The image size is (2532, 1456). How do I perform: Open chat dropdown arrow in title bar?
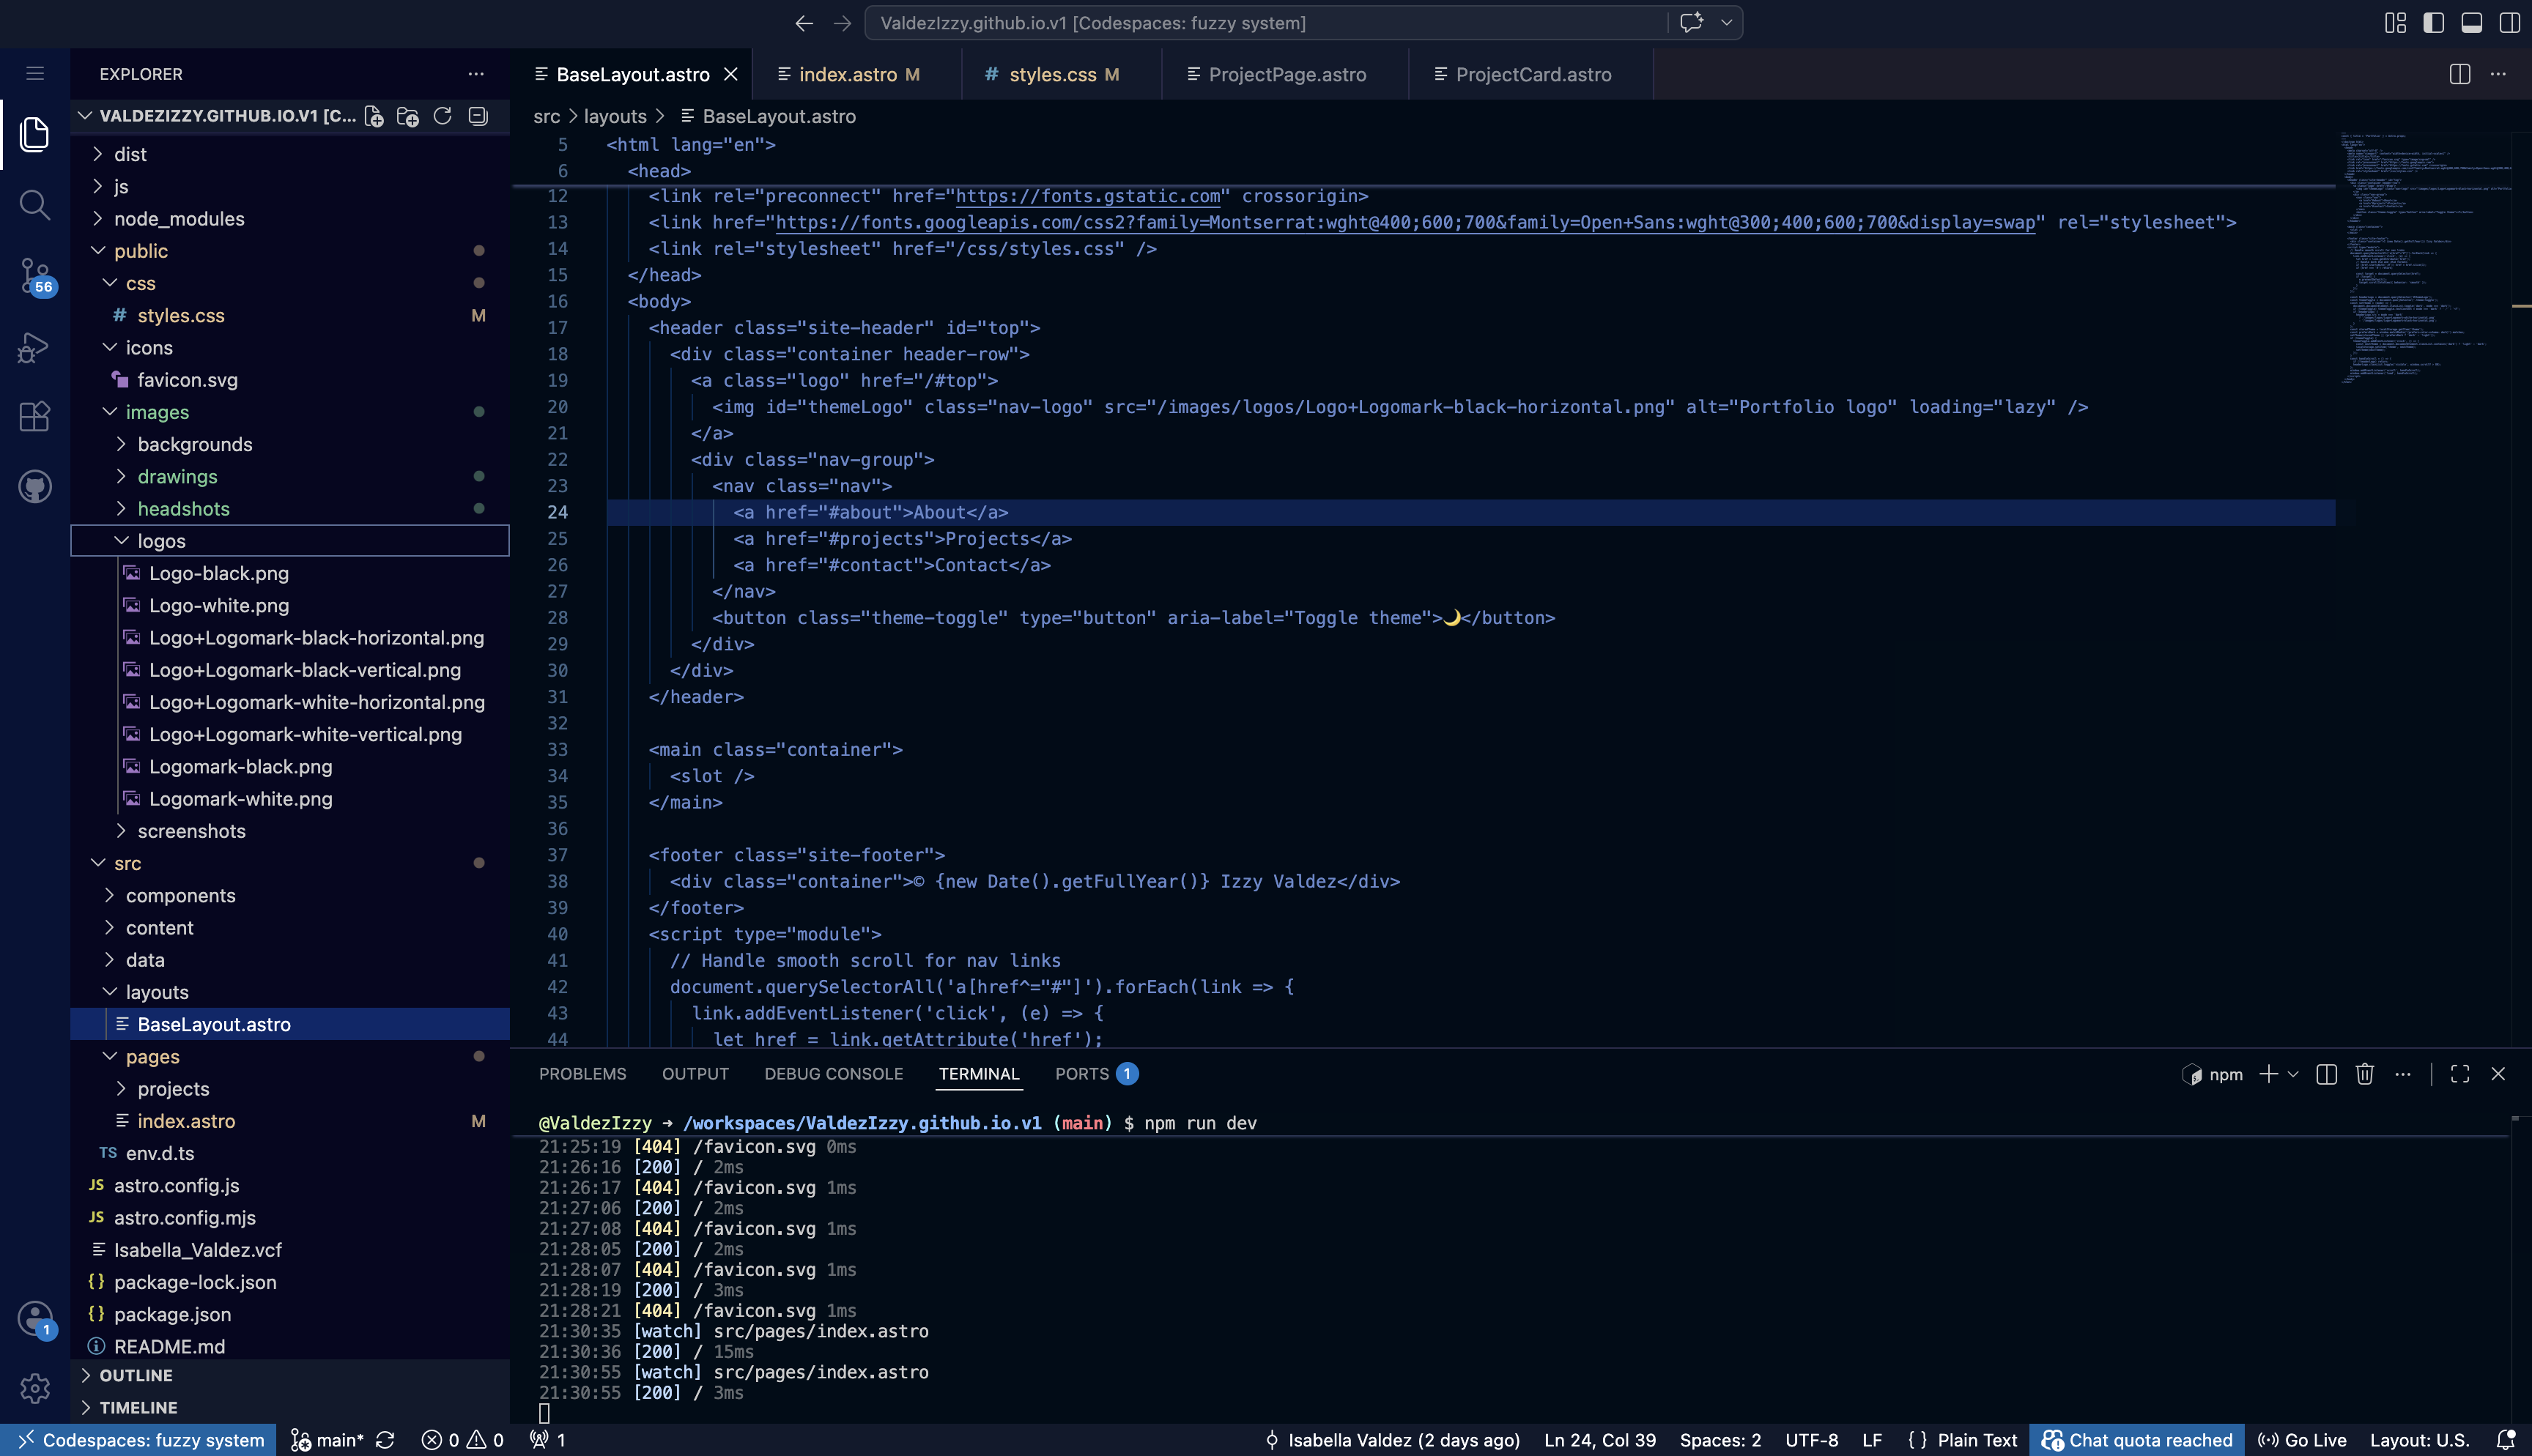tap(1726, 23)
